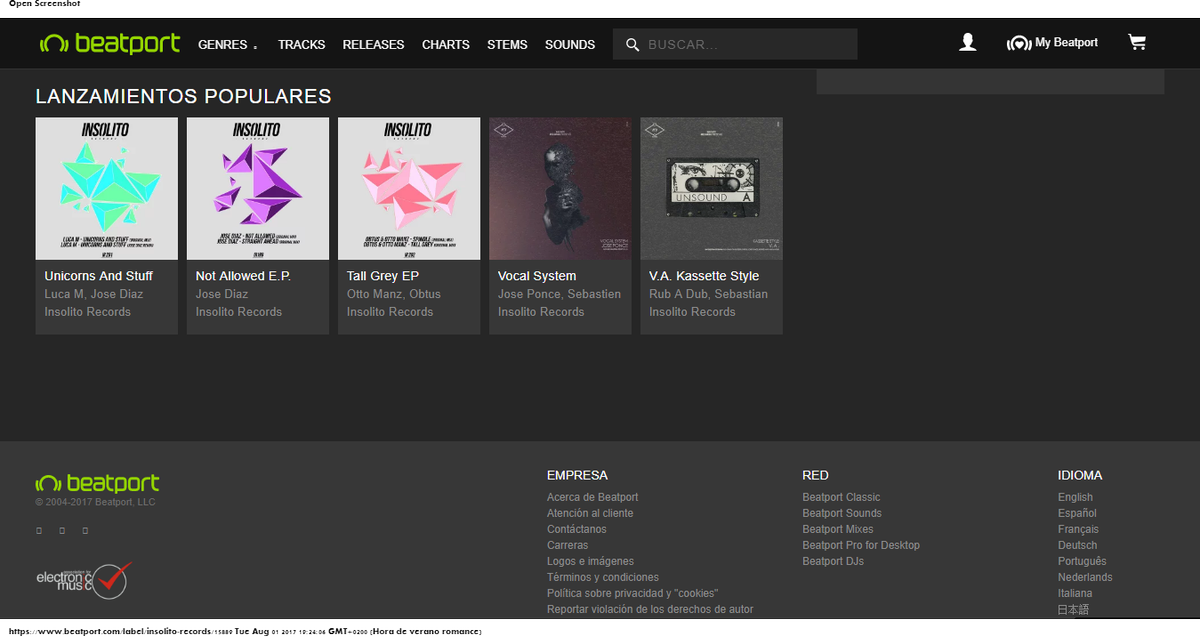
Task: Click Insolito Records under V.A. Kassette Style
Action: (x=692, y=312)
